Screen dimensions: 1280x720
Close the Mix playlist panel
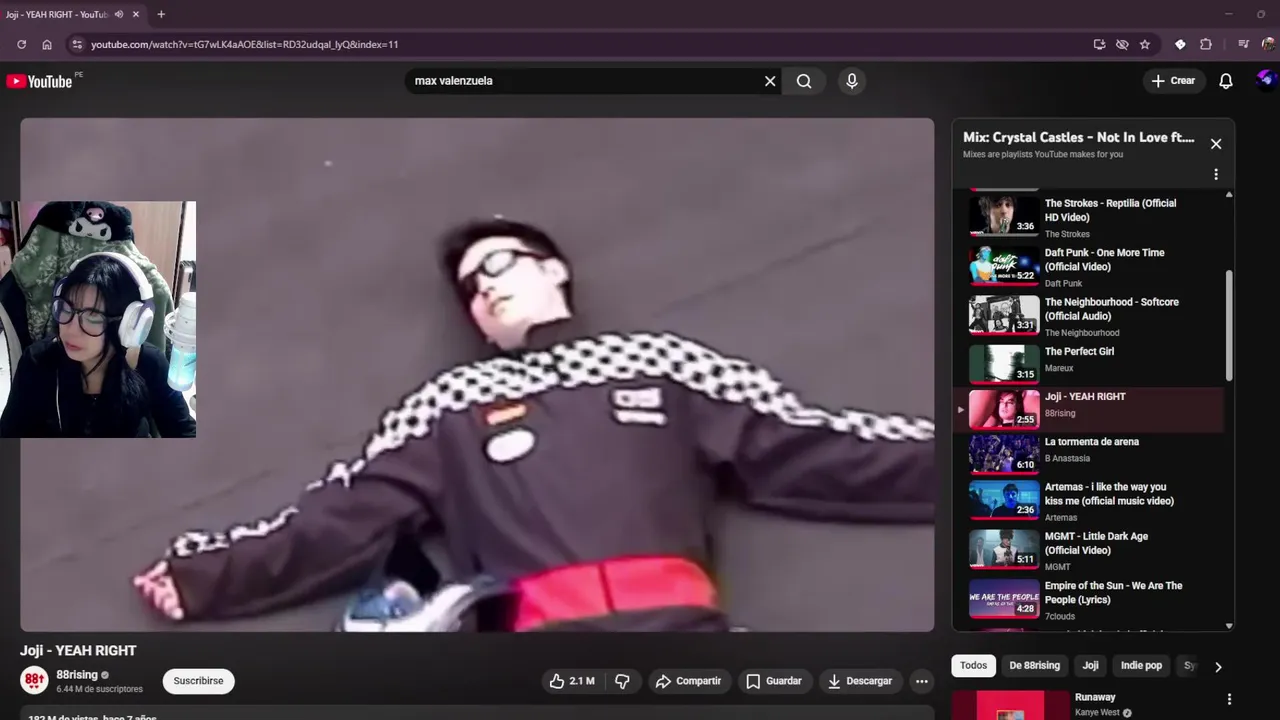point(1216,144)
